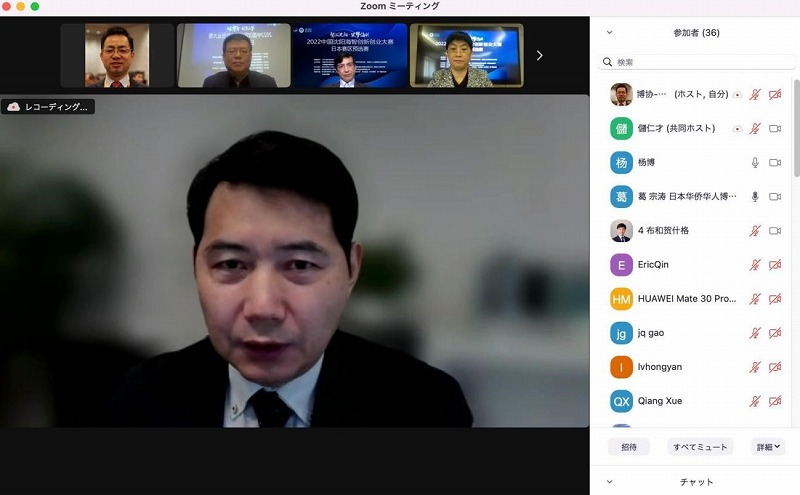Screen dimensions: 800x495
Task: Toggle the camera for lvhongyan
Action: (x=775, y=367)
